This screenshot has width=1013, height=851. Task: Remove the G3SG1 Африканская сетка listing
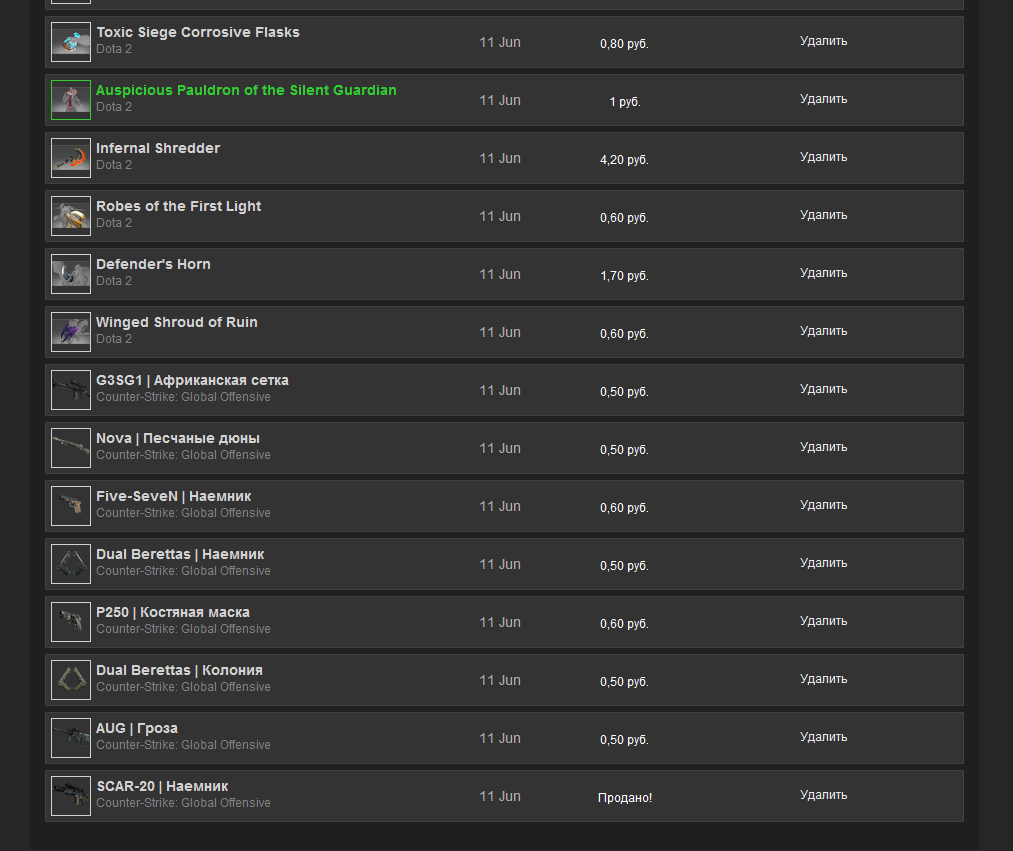click(823, 390)
